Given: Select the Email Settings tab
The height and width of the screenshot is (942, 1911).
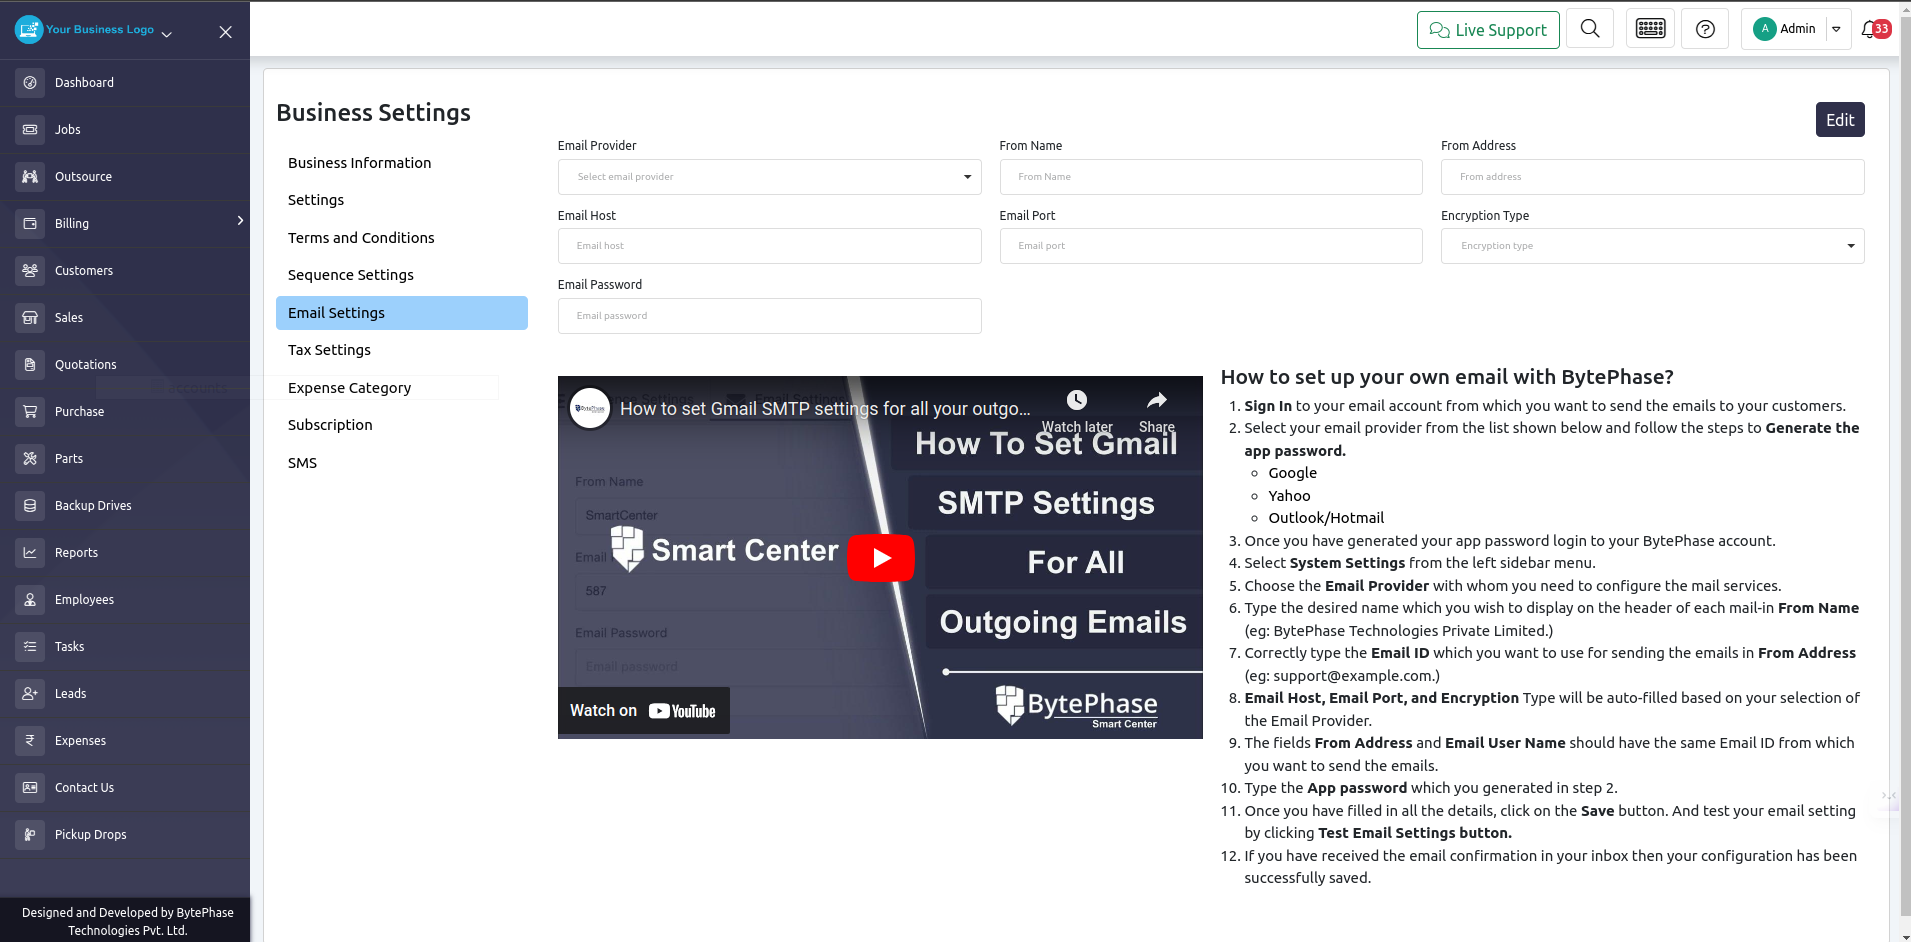Looking at the screenshot, I should click(x=402, y=313).
